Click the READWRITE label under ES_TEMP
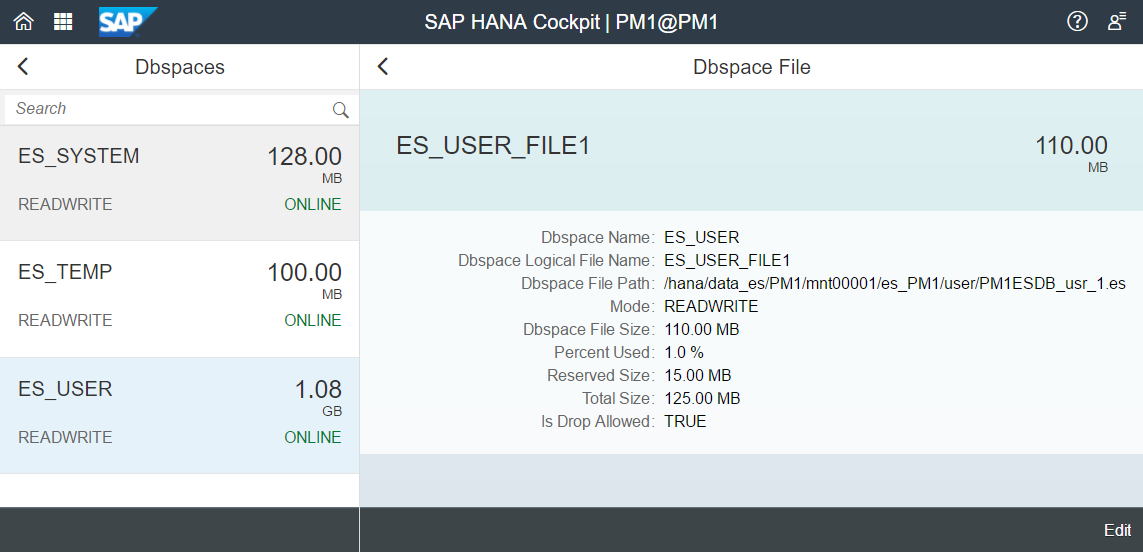1143x552 pixels. click(x=65, y=320)
